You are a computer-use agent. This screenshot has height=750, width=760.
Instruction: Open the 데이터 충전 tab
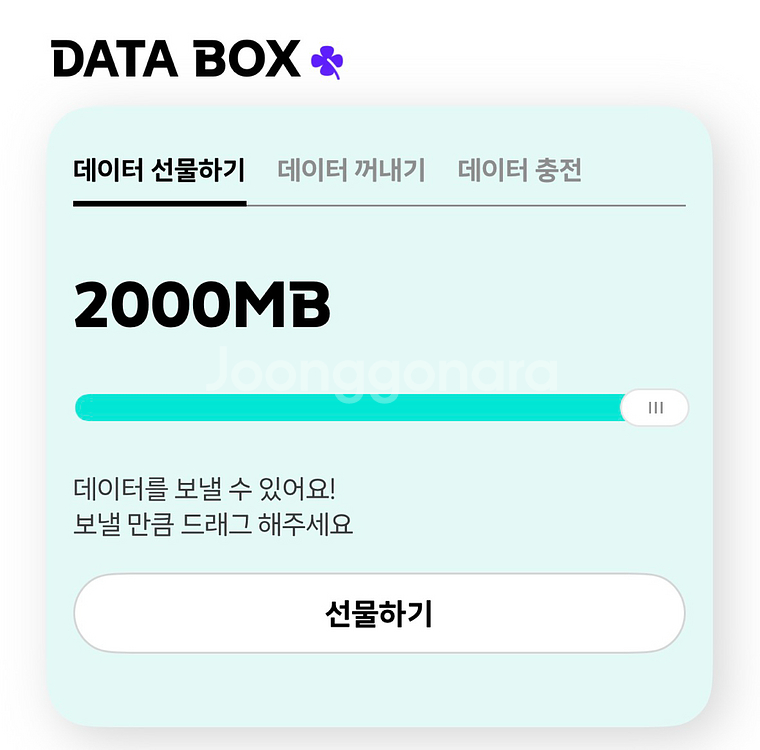pos(519,171)
